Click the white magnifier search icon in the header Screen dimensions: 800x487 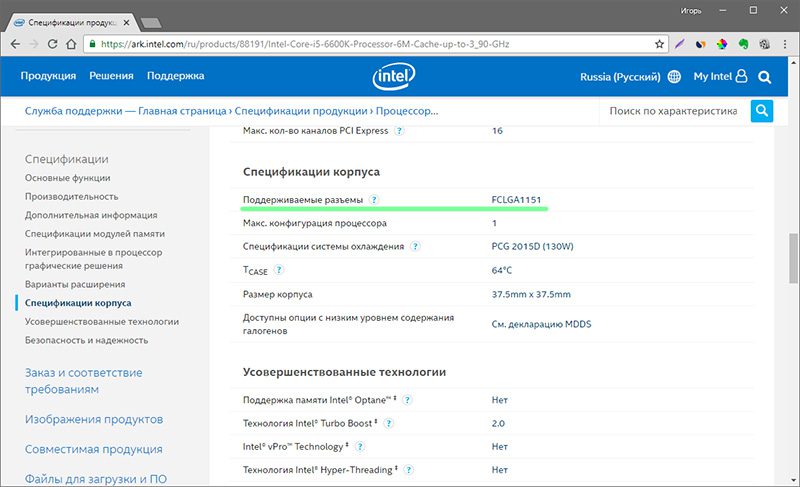pyautogui.click(x=764, y=77)
